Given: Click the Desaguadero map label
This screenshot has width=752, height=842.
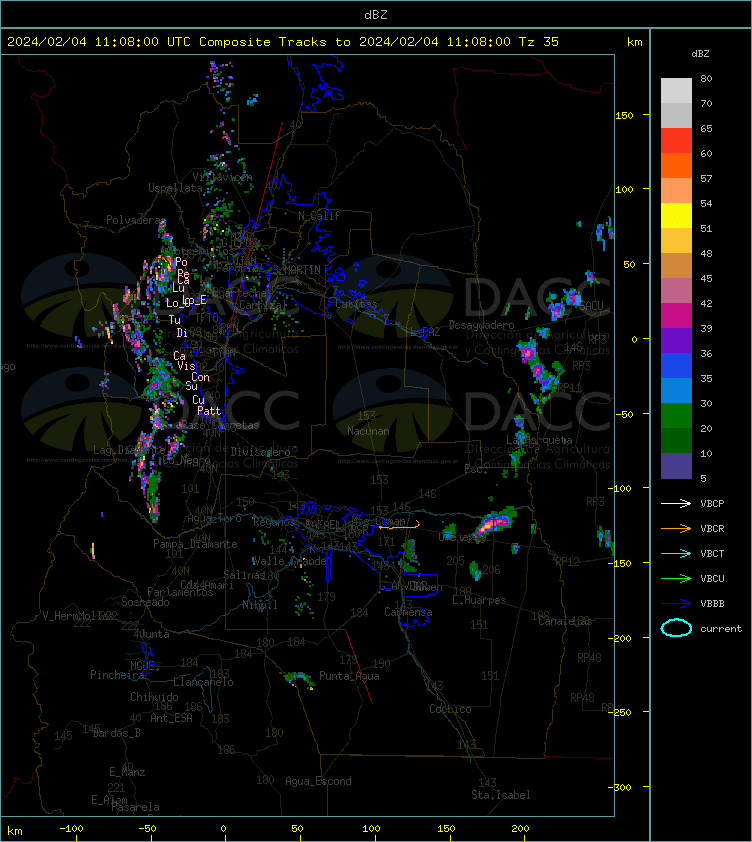Looking at the screenshot, I should (x=481, y=325).
